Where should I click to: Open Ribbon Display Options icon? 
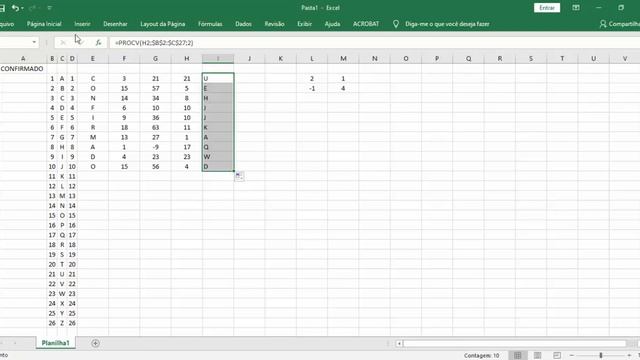click(x=576, y=8)
